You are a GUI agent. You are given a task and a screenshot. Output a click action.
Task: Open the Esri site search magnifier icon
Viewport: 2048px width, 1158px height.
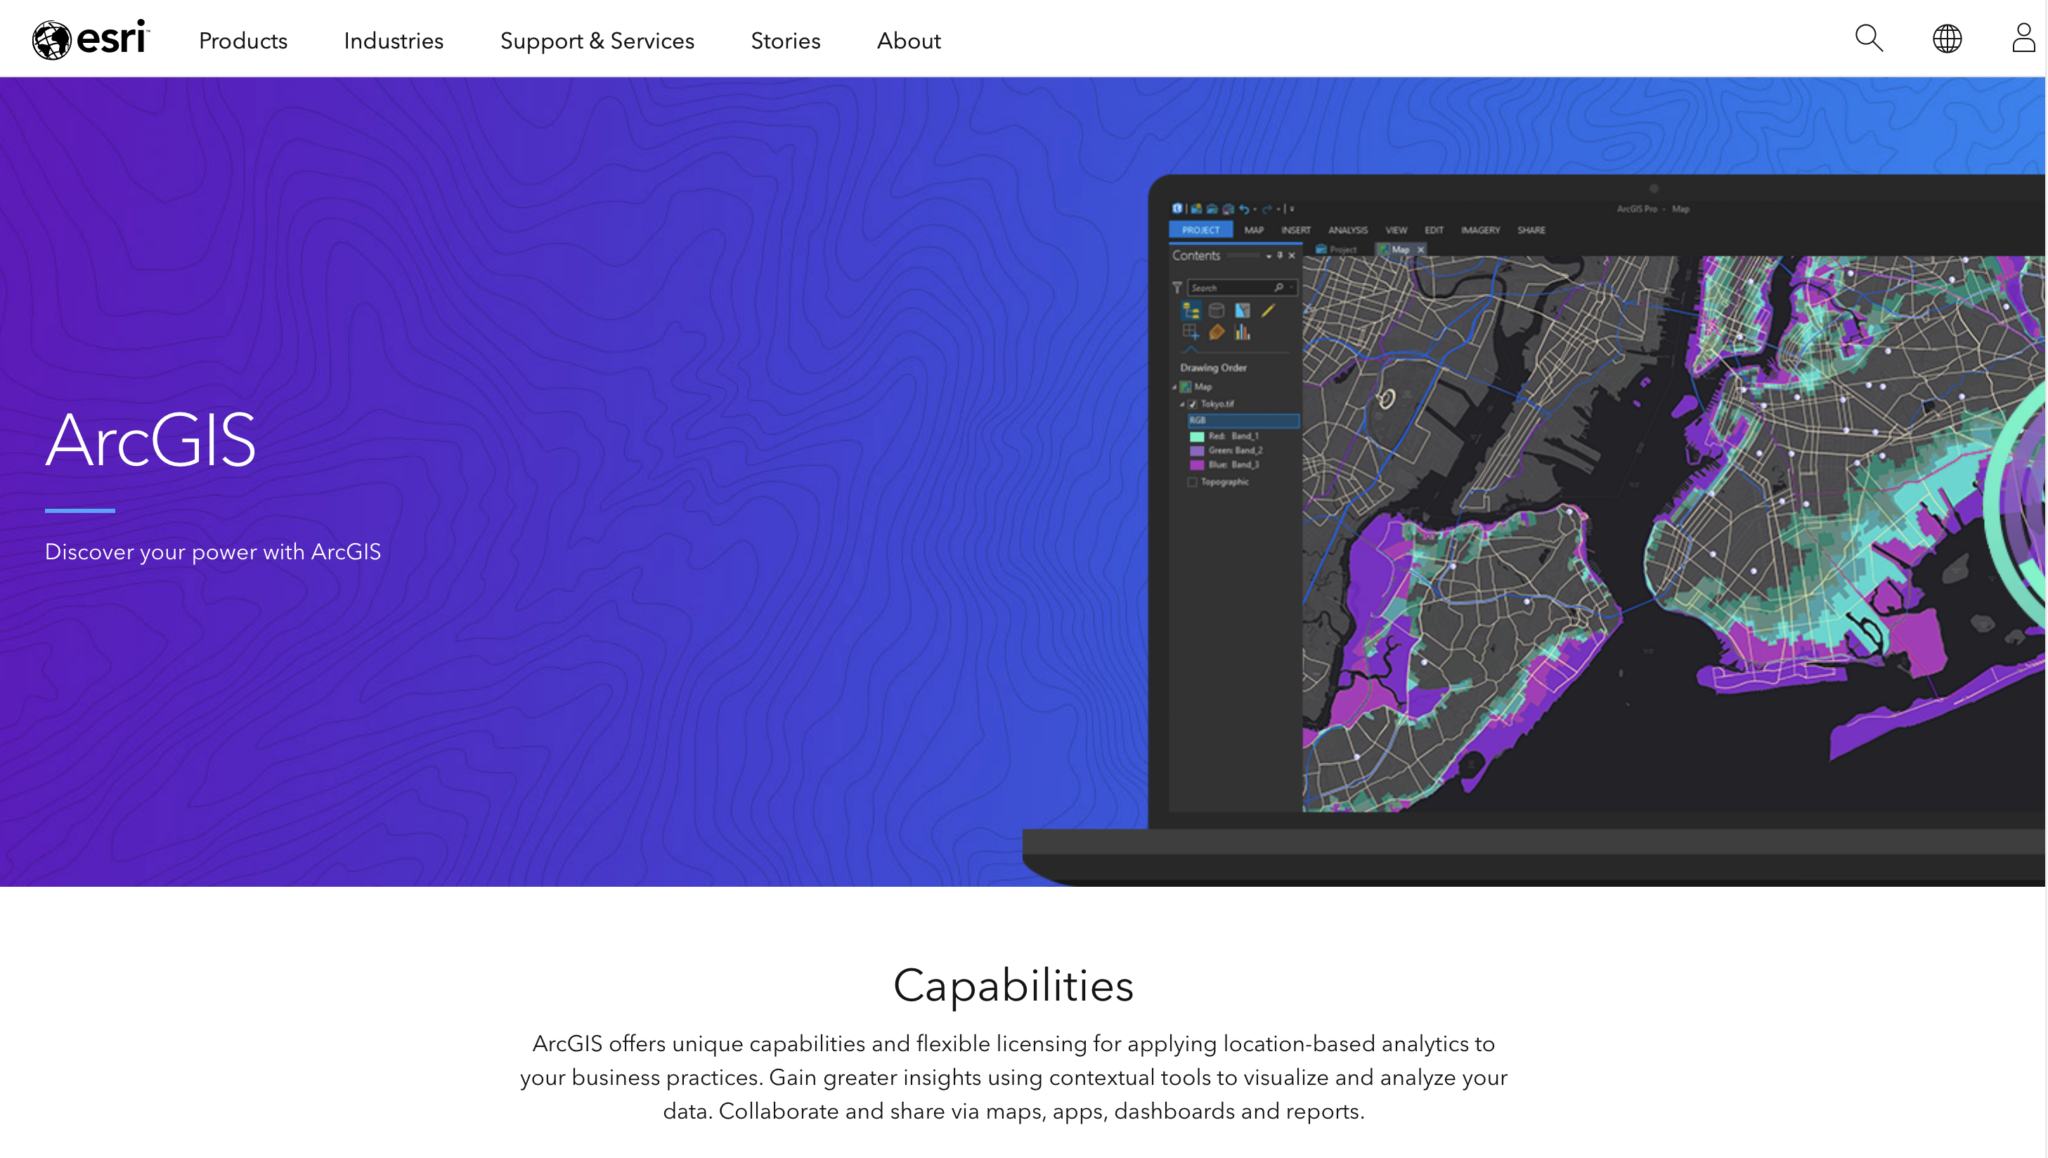point(1868,38)
